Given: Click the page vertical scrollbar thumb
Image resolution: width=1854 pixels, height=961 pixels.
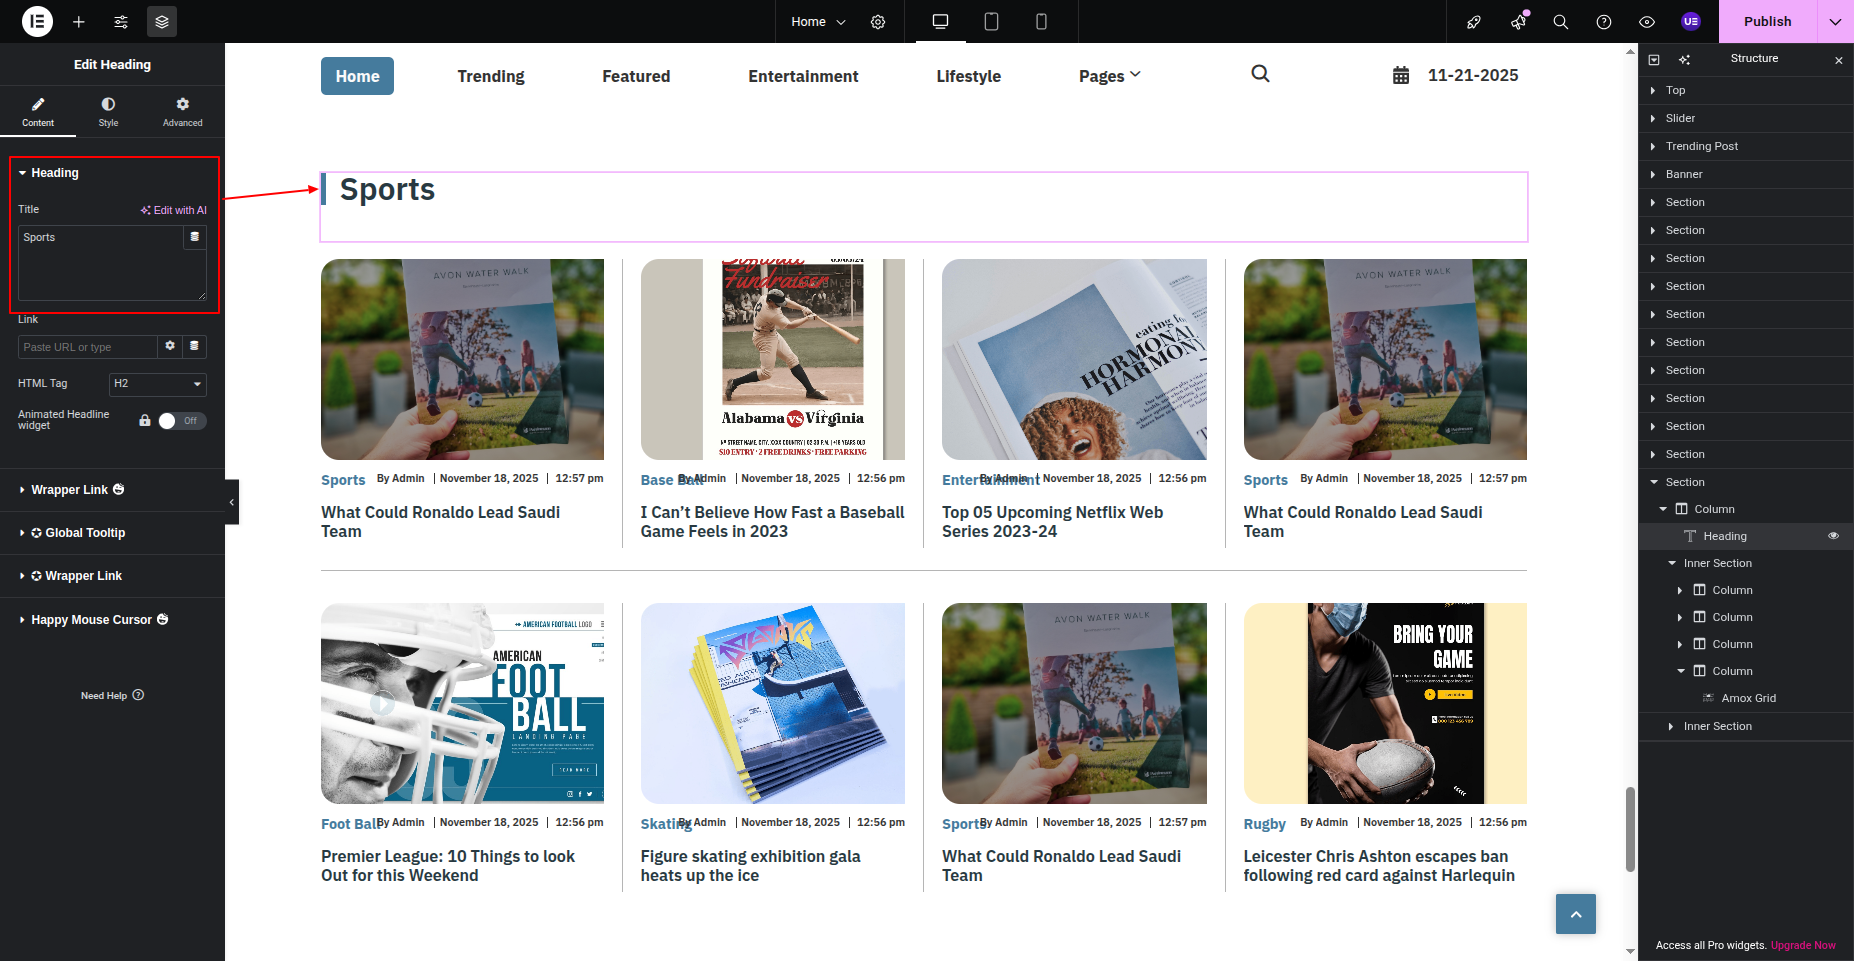Looking at the screenshot, I should pyautogui.click(x=1630, y=828).
